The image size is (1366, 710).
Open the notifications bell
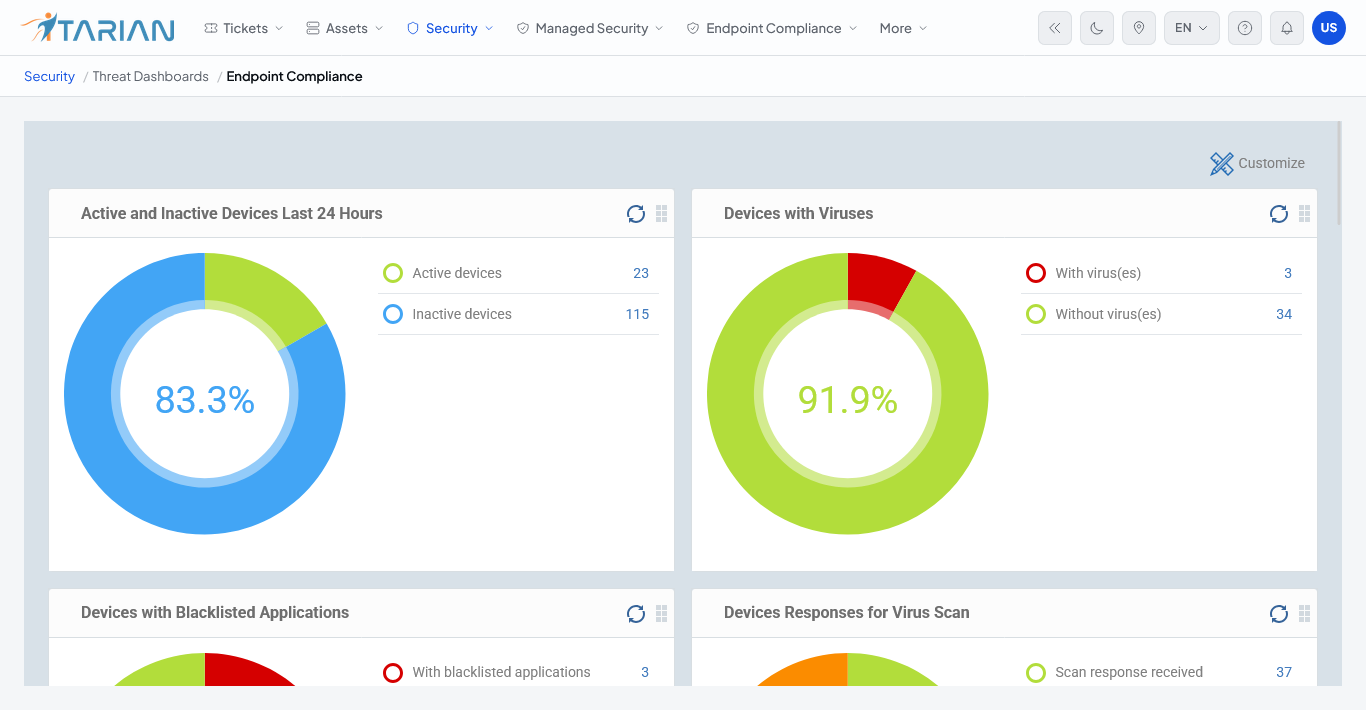point(1287,28)
